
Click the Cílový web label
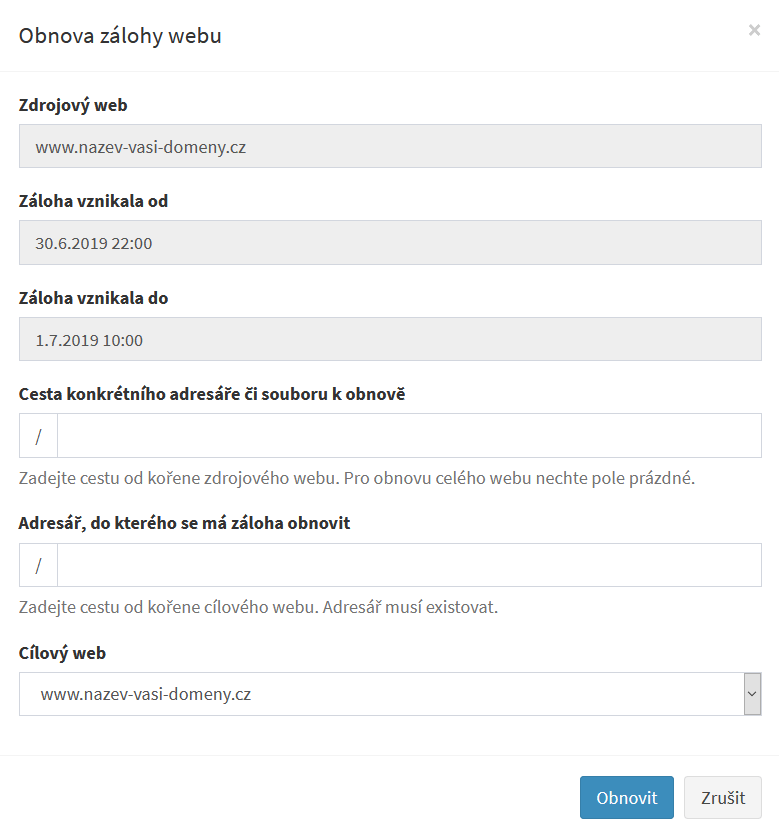click(x=62, y=653)
